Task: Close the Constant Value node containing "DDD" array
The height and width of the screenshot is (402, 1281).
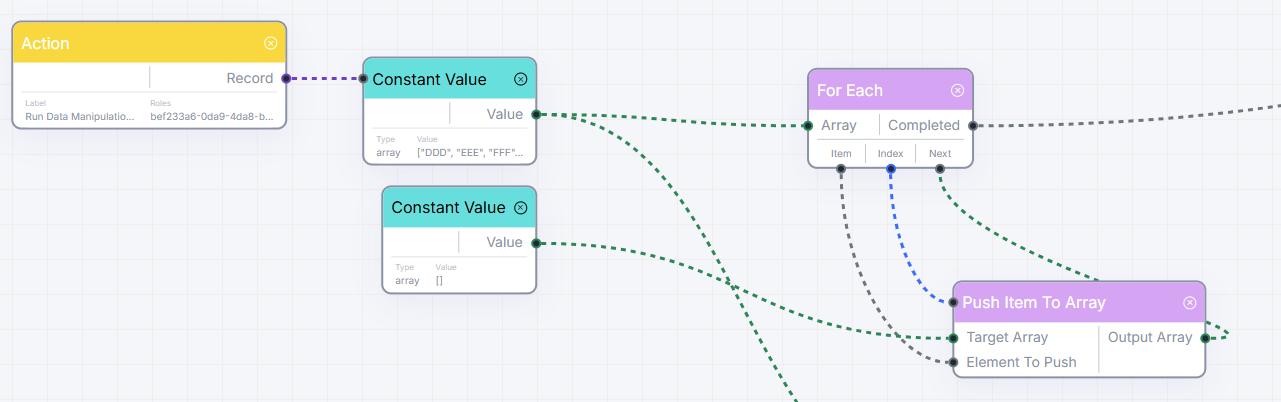Action: (x=521, y=79)
